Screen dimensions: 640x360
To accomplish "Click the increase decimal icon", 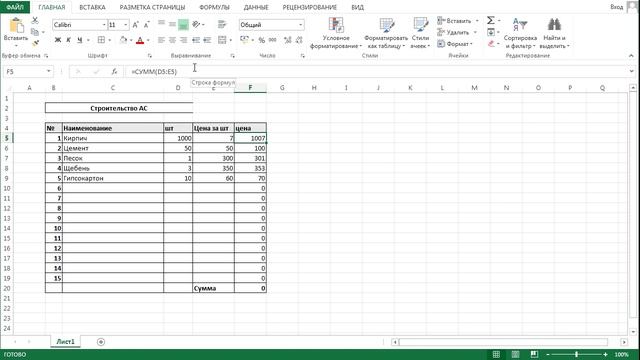I will [288, 40].
